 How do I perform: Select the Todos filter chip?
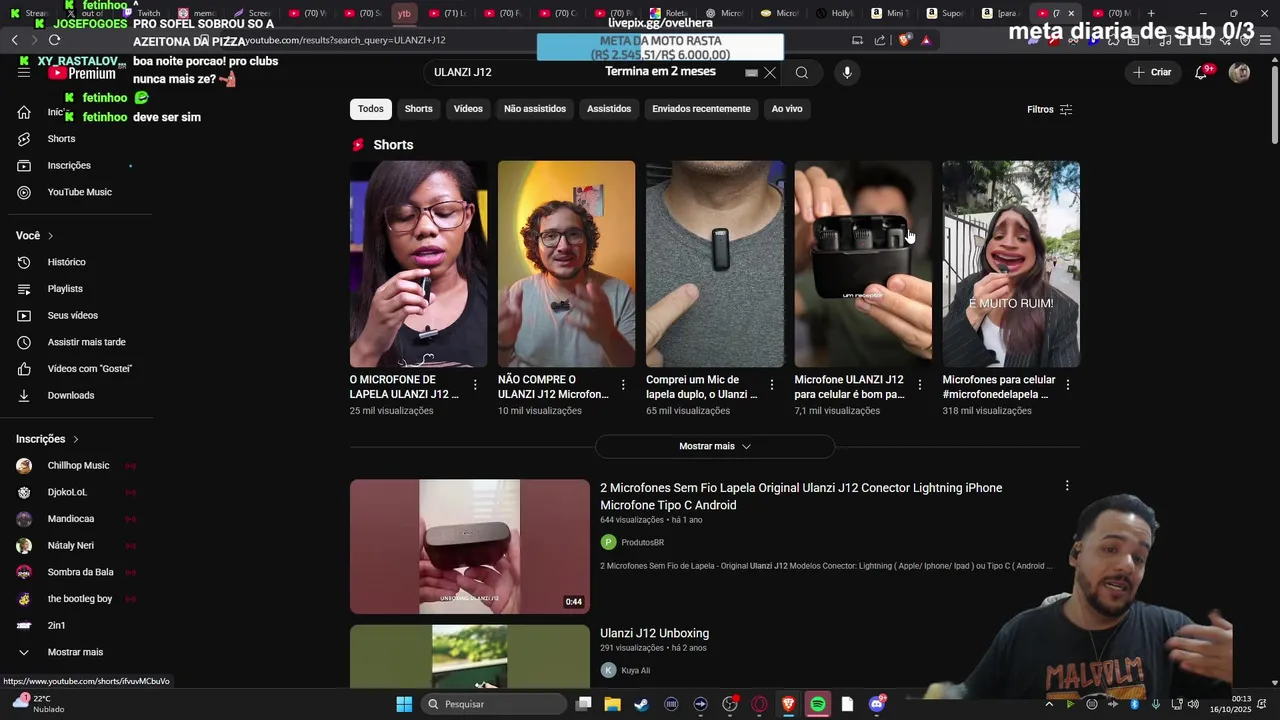point(371,109)
